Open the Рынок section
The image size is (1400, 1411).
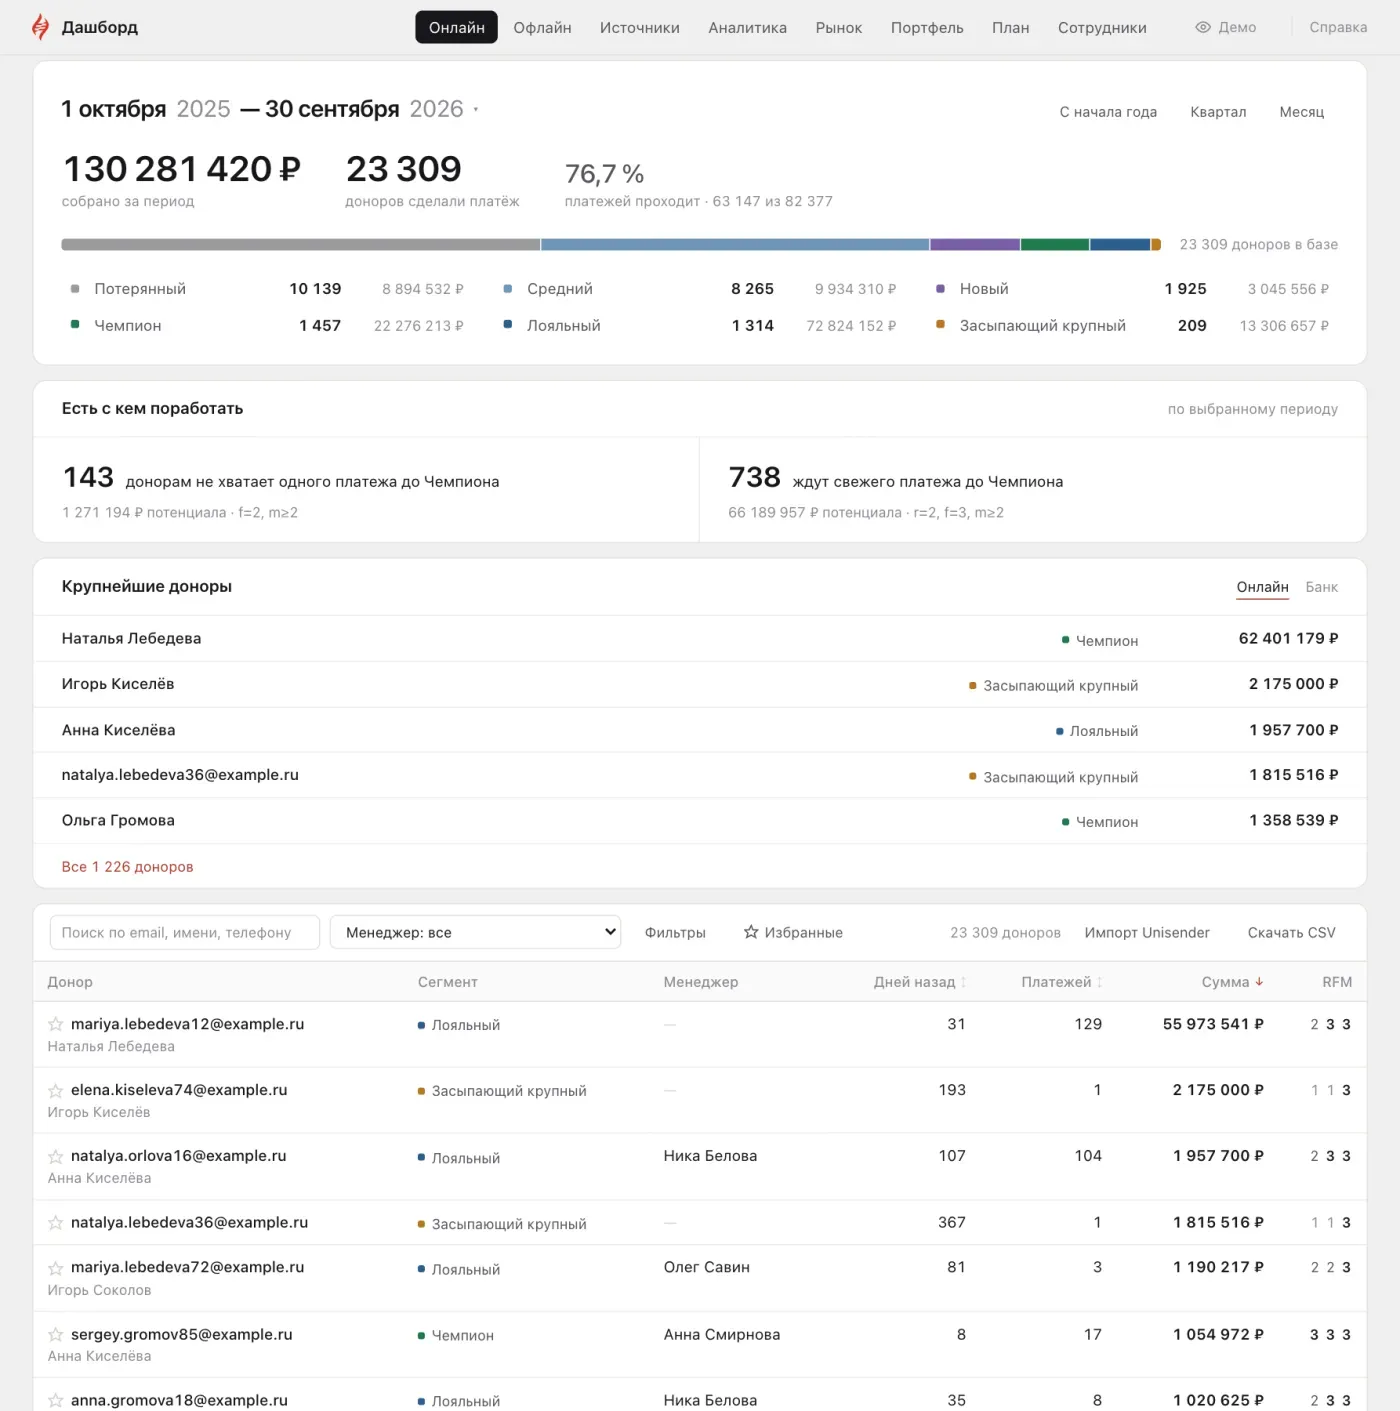[x=838, y=28]
